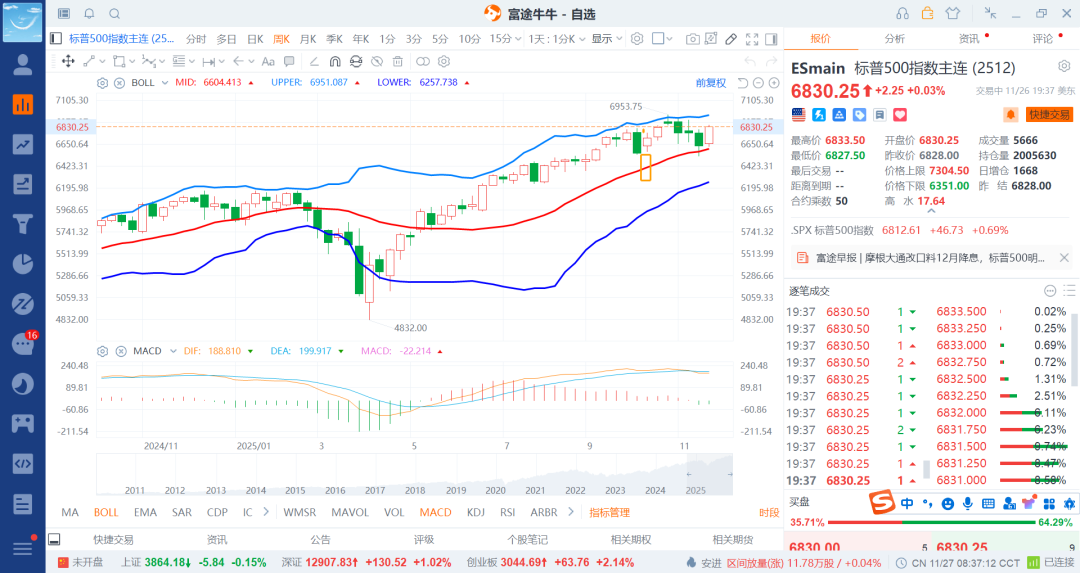Image resolution: width=1080 pixels, height=573 pixels.
Task: Click the trade list scrollbar thumb
Action: (926, 470)
